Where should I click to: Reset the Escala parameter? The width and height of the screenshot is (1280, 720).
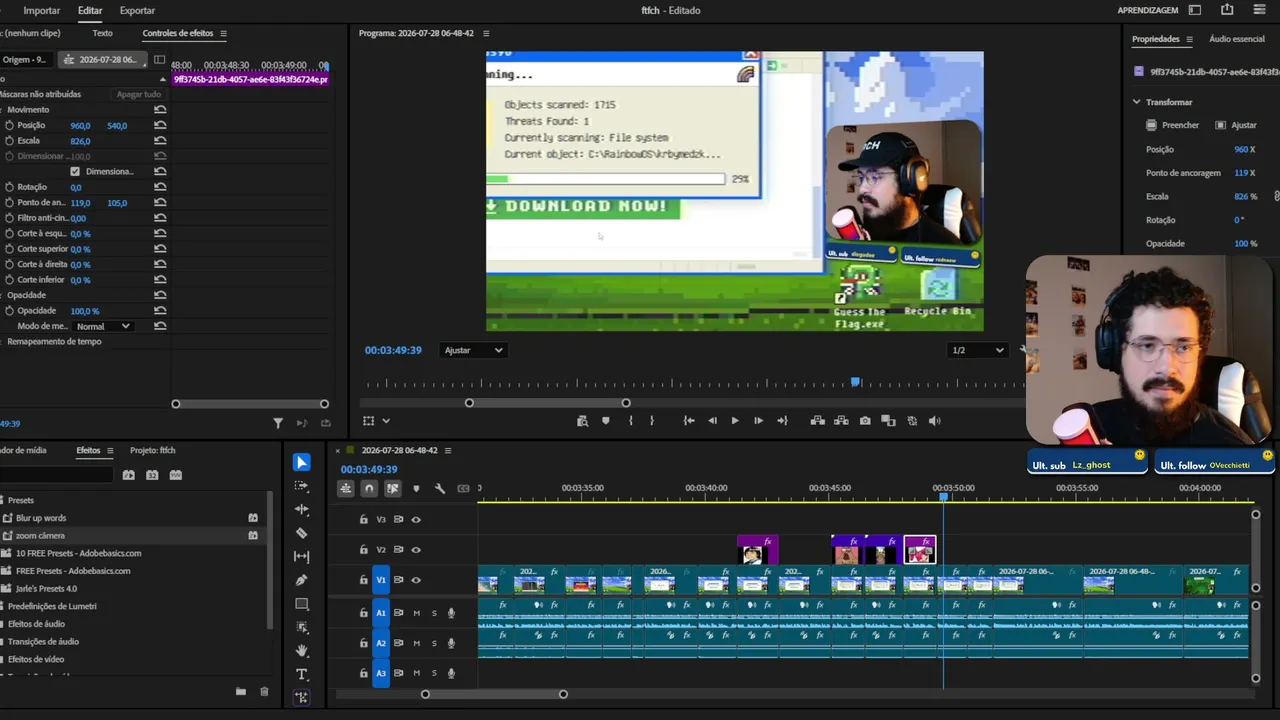point(160,141)
